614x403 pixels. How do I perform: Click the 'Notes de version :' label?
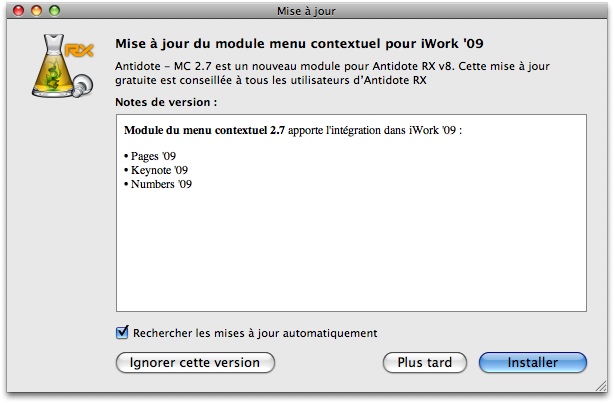[166, 102]
